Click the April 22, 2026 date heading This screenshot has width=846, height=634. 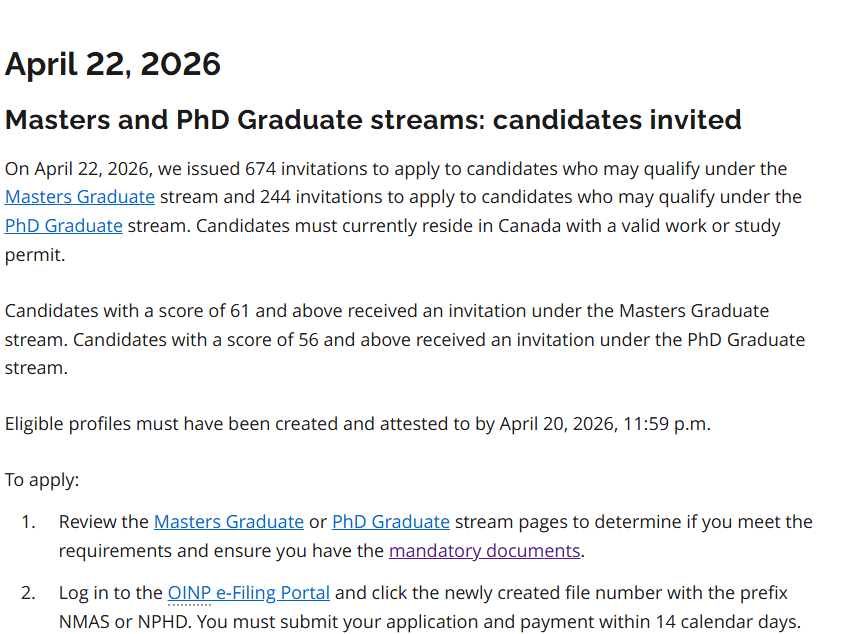click(113, 64)
